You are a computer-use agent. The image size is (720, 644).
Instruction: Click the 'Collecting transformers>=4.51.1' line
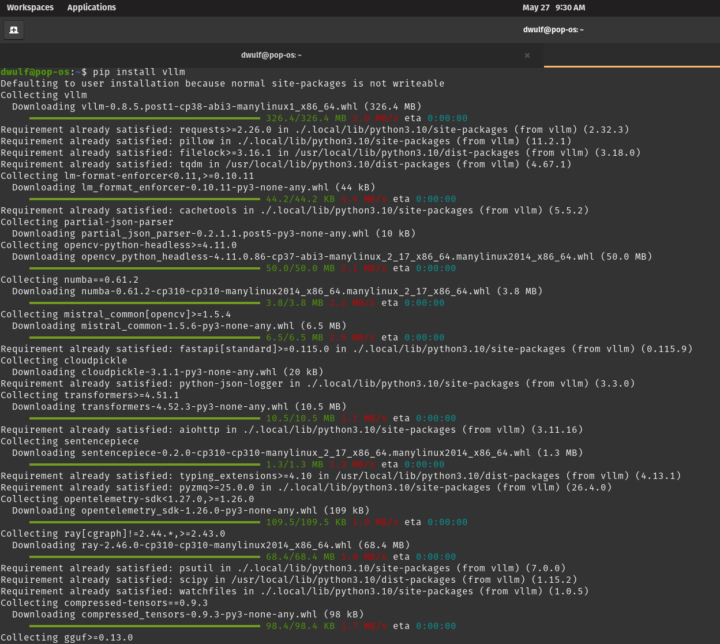[90, 395]
